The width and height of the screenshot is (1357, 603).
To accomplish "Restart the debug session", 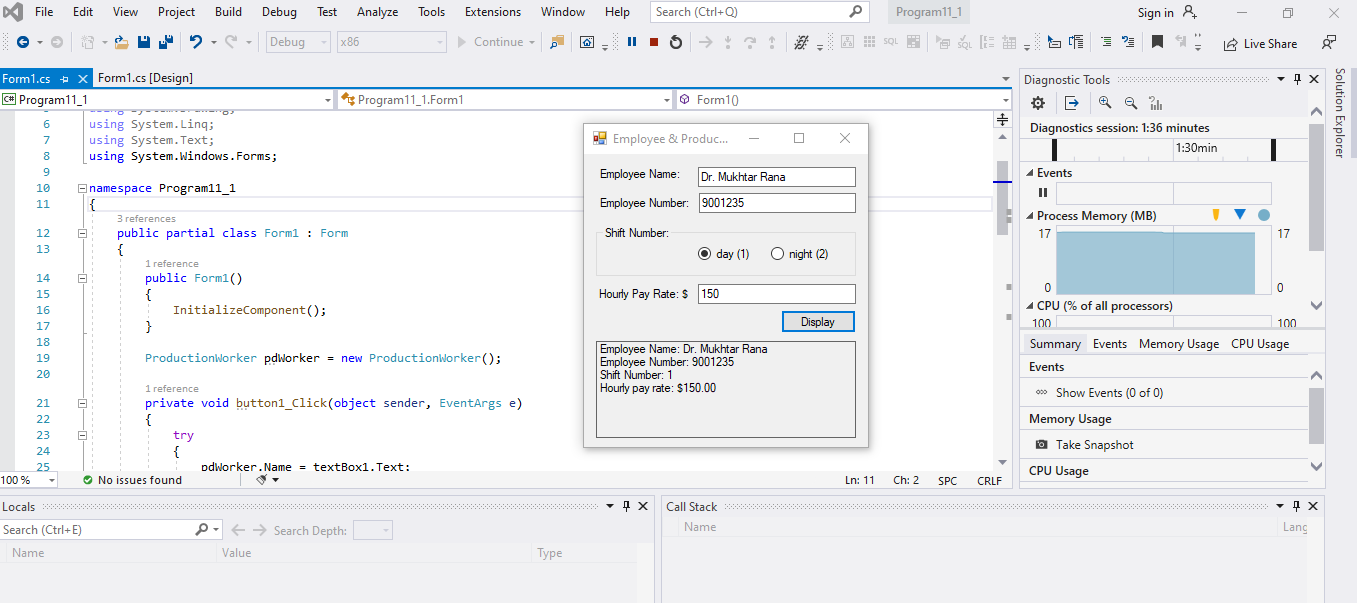I will click(676, 43).
